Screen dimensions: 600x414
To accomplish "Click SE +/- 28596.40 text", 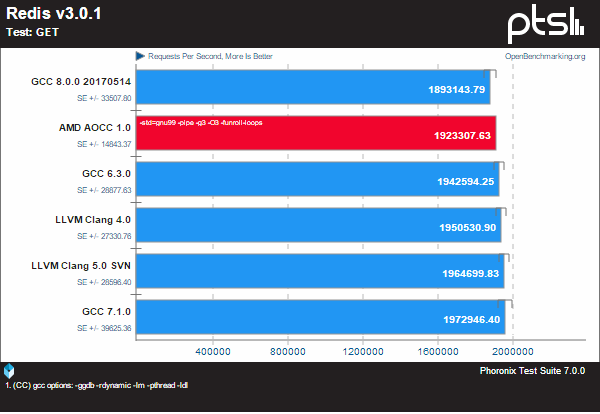I will pyautogui.click(x=104, y=282).
